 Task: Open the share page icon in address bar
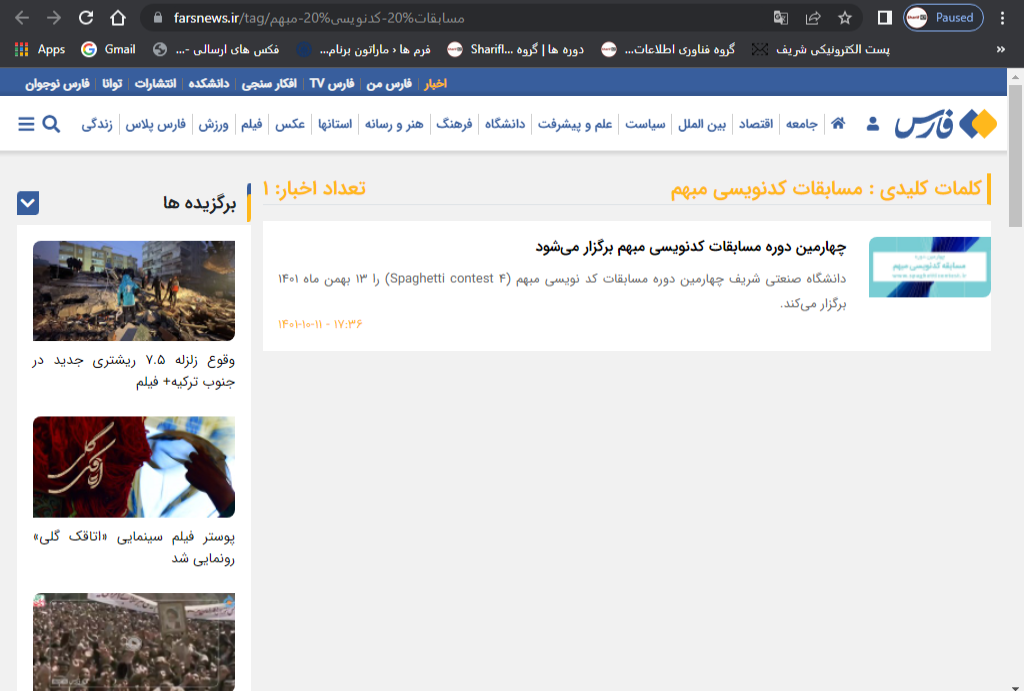813,17
